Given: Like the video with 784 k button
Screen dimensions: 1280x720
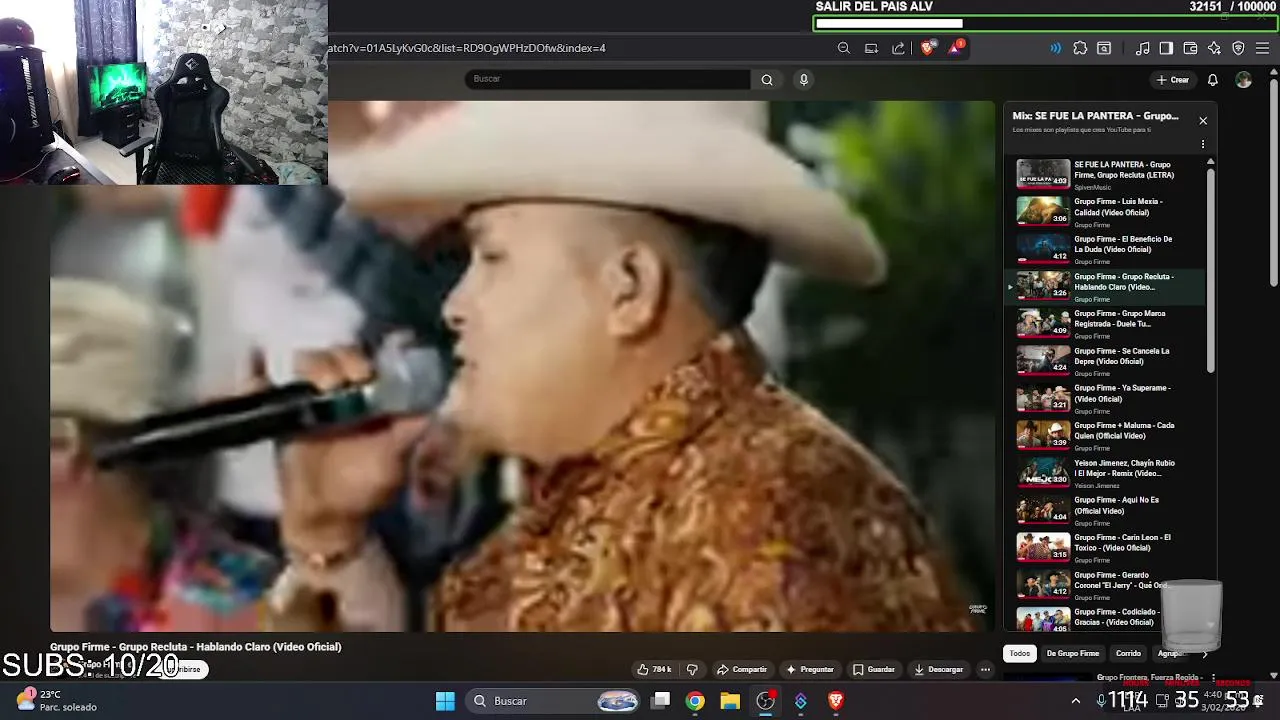Looking at the screenshot, I should pyautogui.click(x=655, y=669).
